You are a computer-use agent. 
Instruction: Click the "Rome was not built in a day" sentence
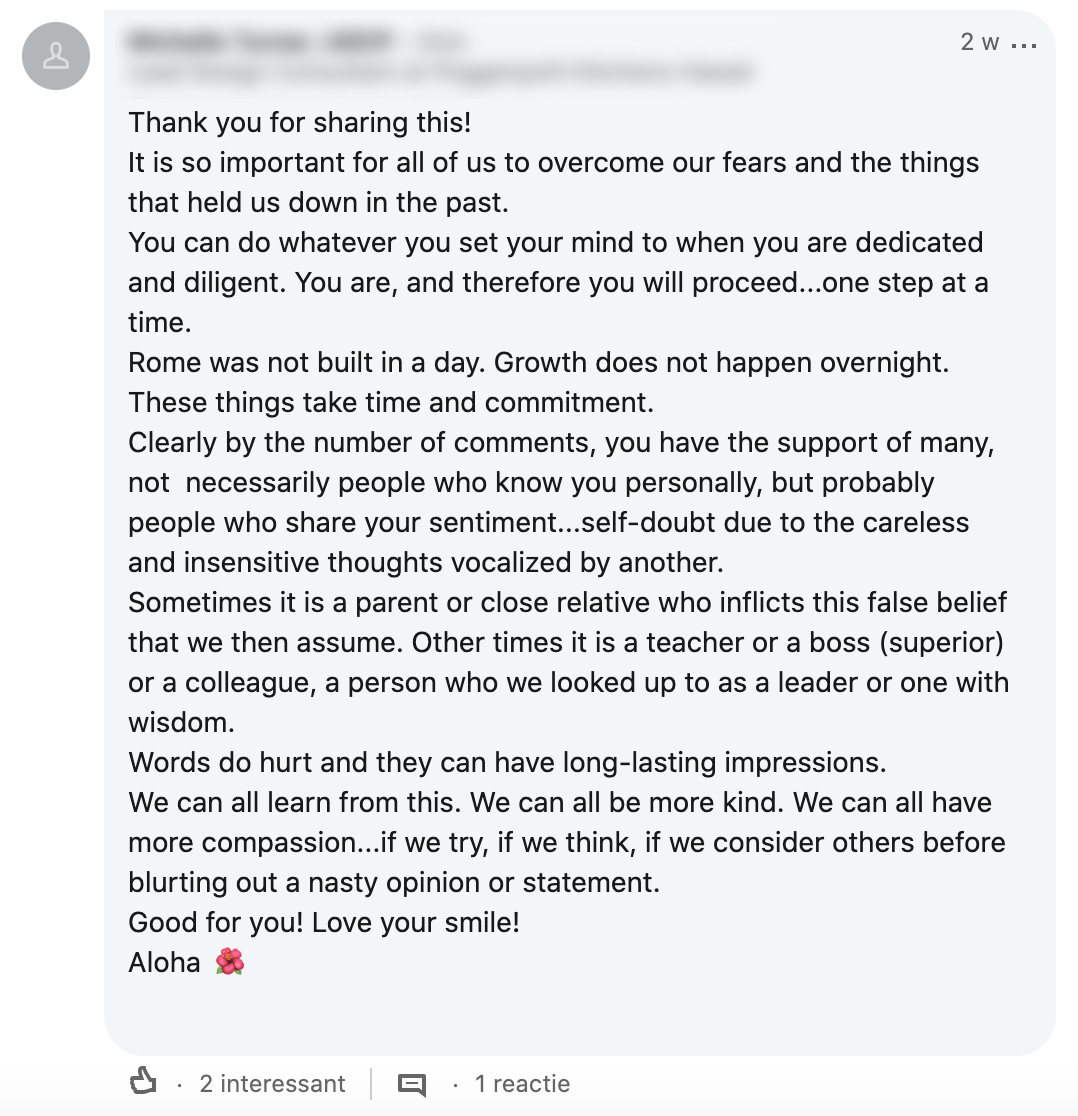pyautogui.click(x=308, y=363)
